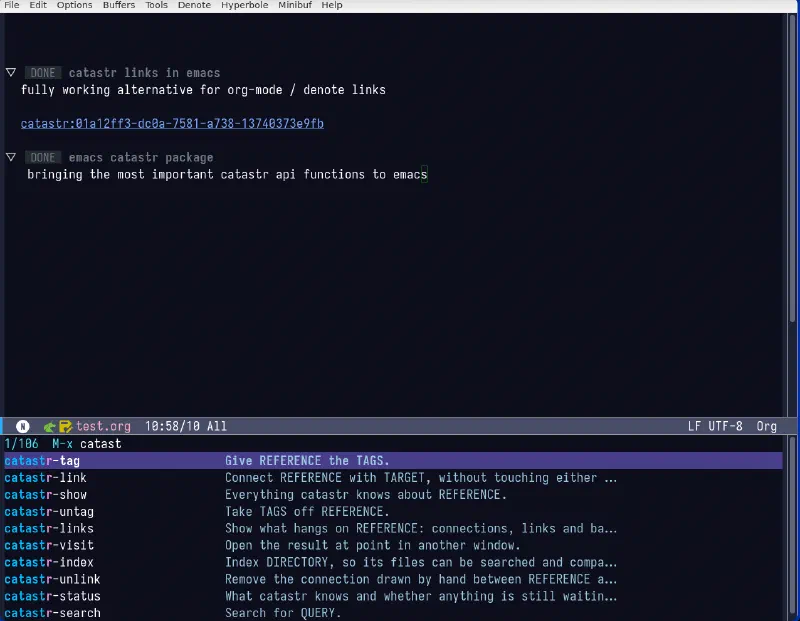Screen dimensions: 800x621
Task: Click the evil normal-state N indicator in modeline
Action: (22, 426)
